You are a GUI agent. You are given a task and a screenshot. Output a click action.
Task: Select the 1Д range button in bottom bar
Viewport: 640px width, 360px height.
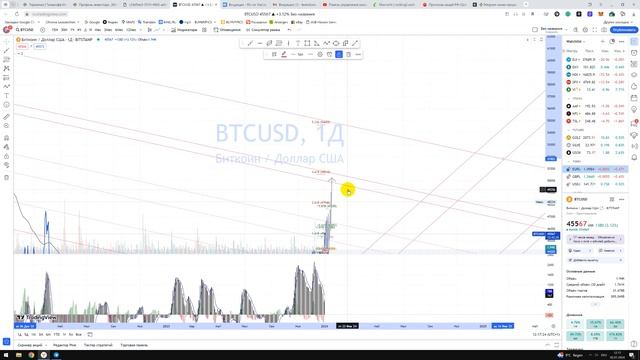19,335
